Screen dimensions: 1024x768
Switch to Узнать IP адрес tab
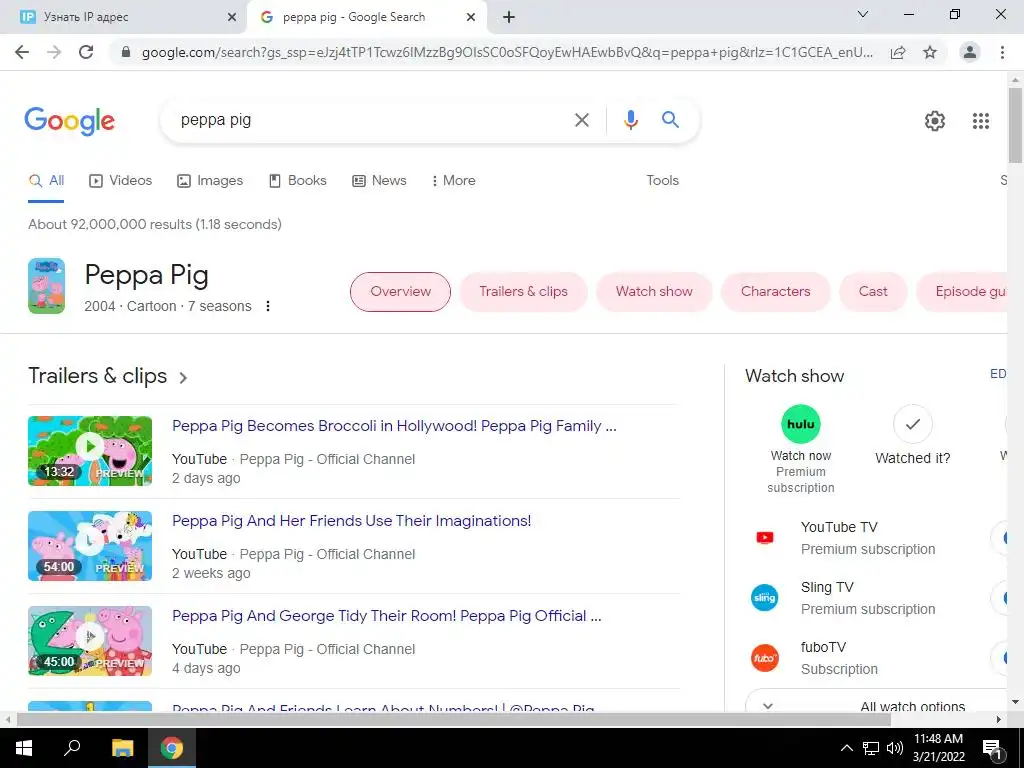pyautogui.click(x=123, y=17)
